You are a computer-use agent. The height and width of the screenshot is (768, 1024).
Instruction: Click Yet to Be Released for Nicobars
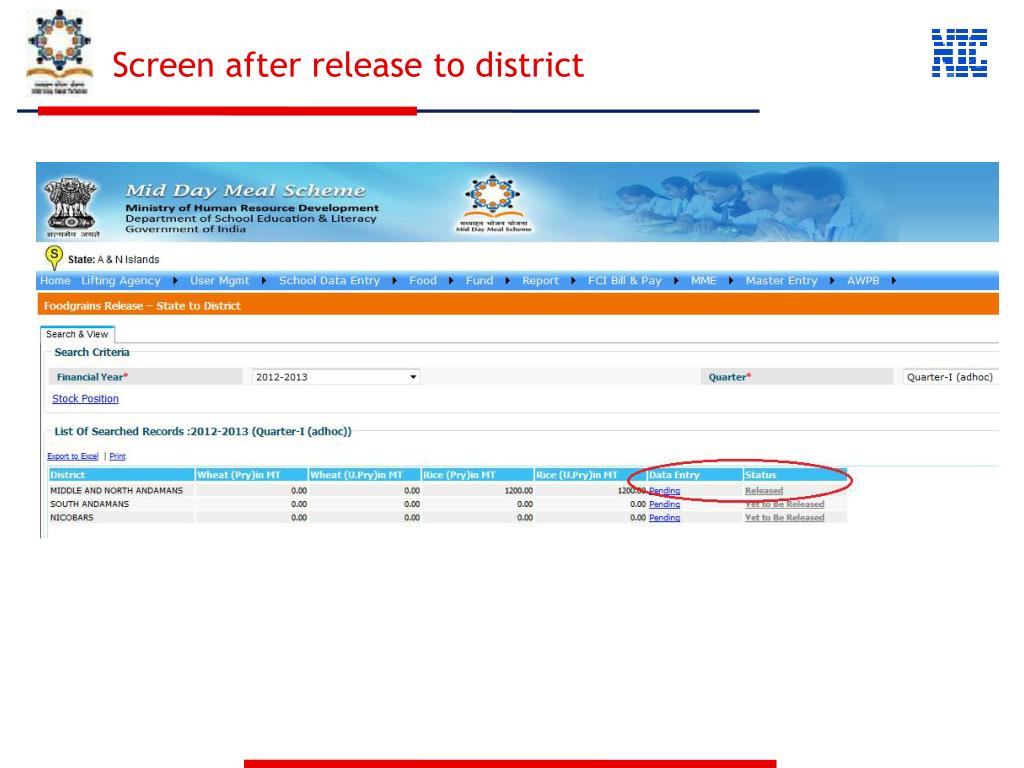784,517
